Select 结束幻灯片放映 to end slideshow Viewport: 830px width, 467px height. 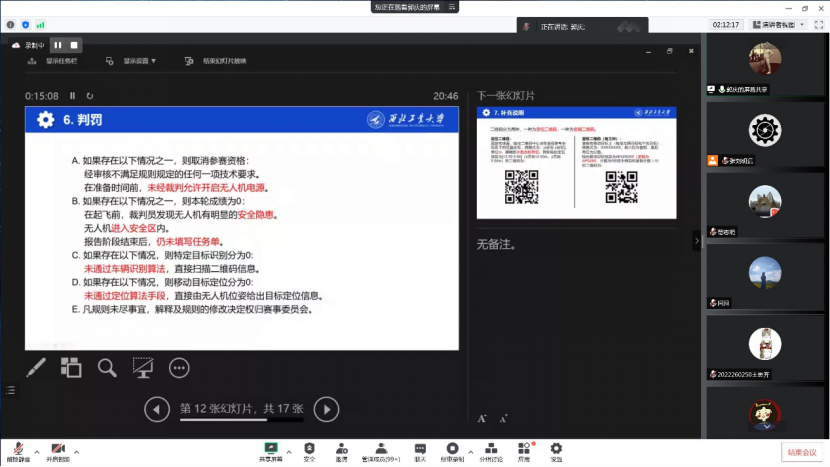tap(215, 61)
